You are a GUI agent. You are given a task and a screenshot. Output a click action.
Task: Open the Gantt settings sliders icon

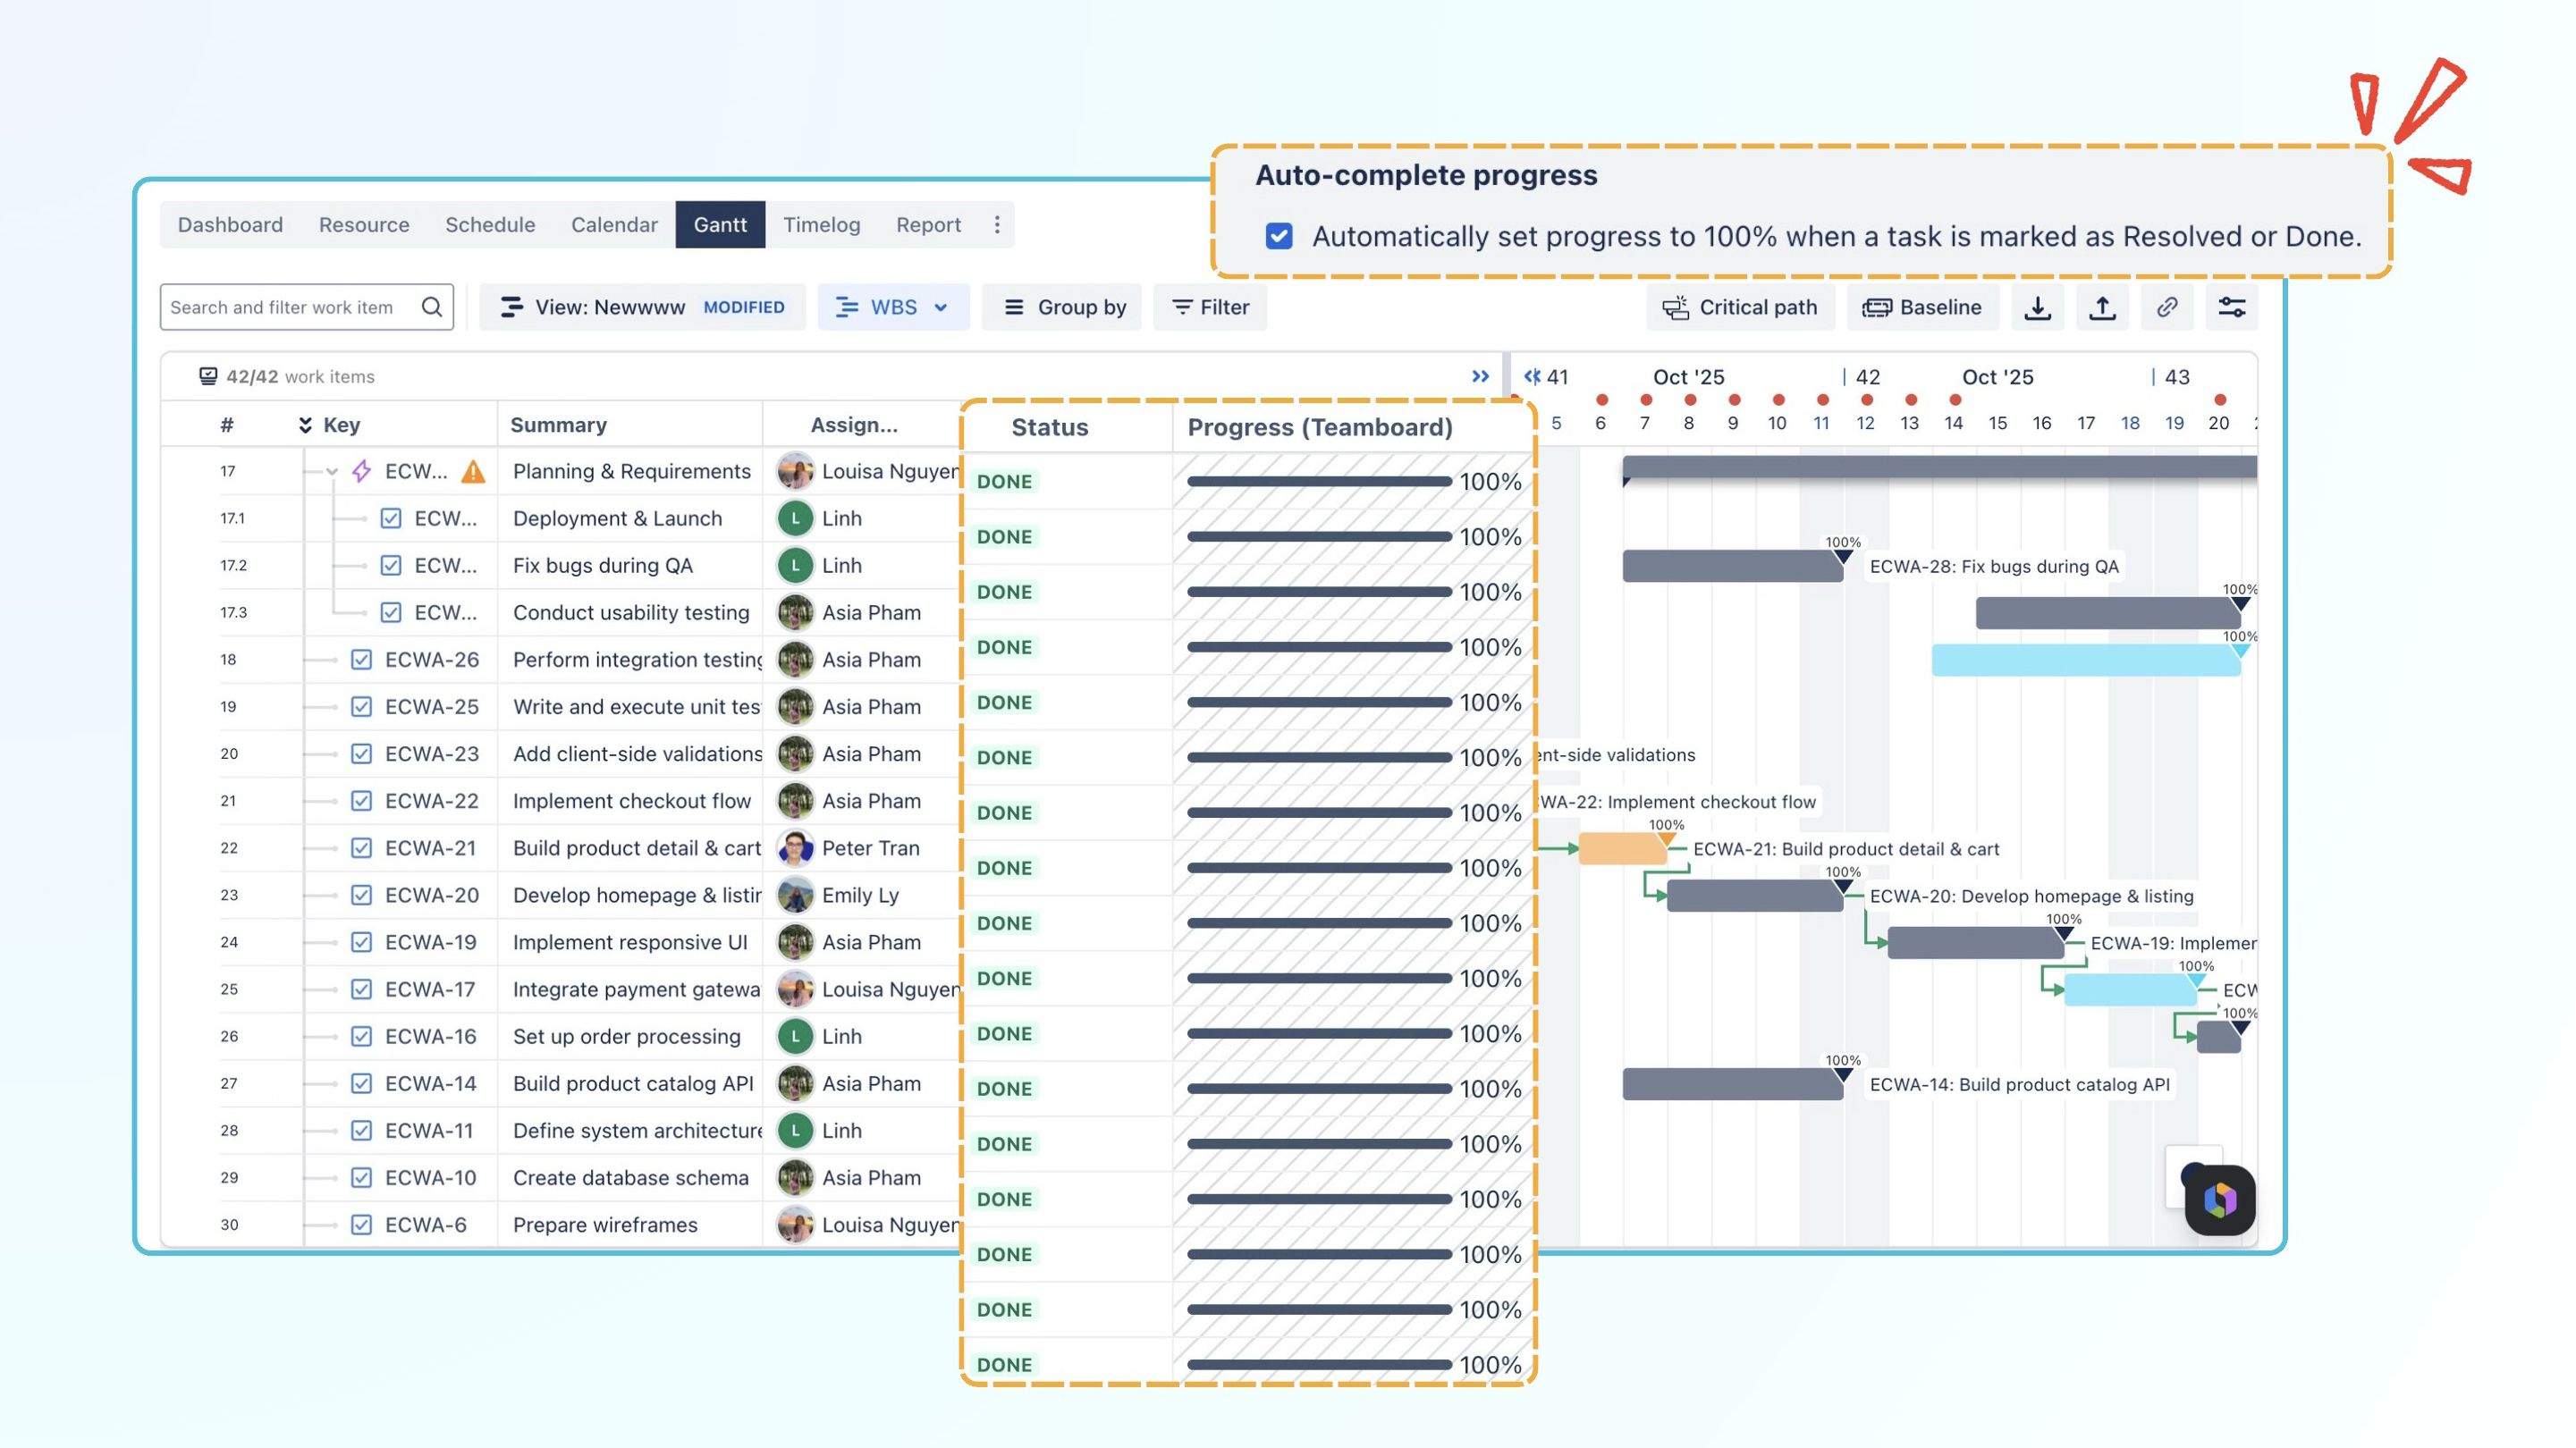(2232, 308)
